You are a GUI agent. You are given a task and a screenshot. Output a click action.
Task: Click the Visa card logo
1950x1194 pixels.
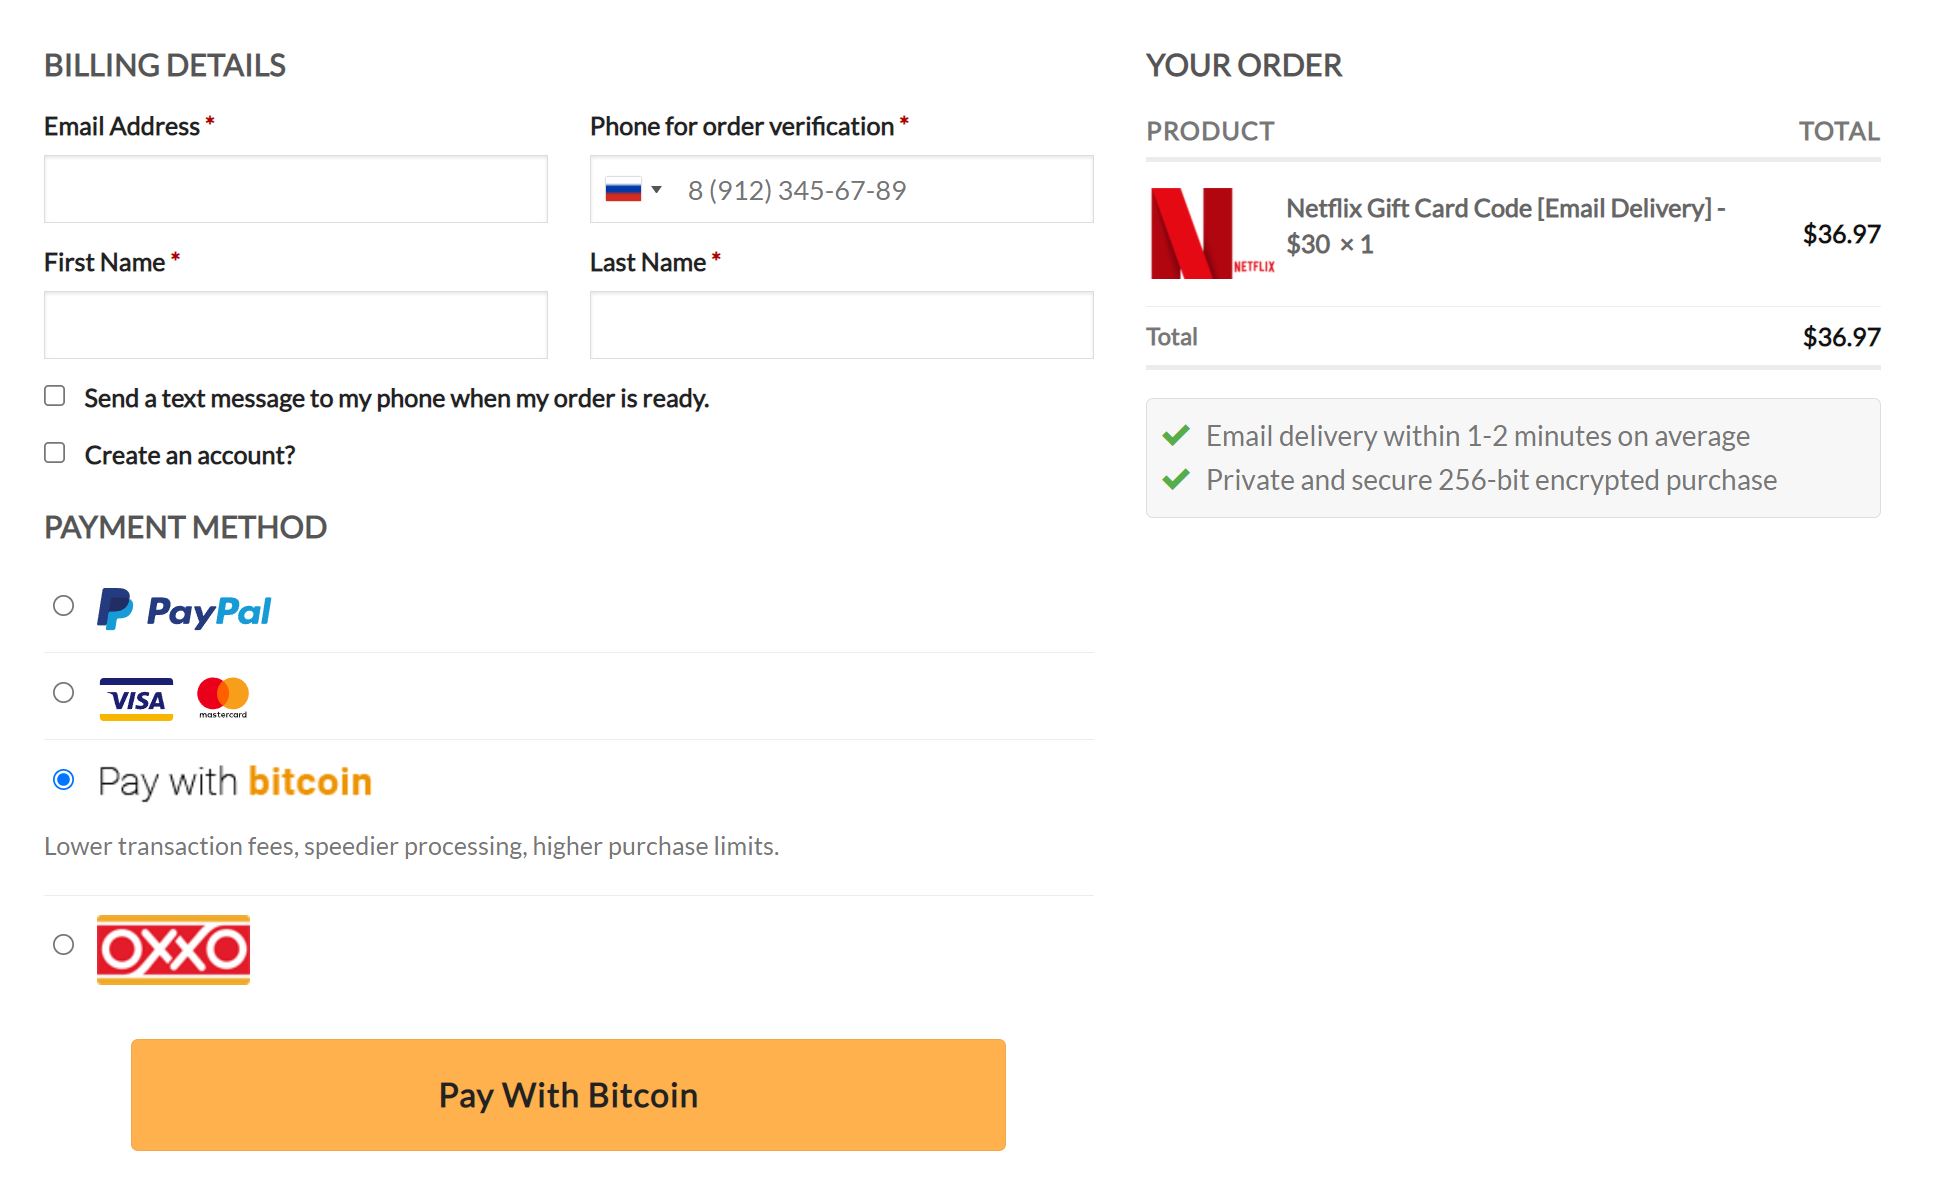point(136,699)
